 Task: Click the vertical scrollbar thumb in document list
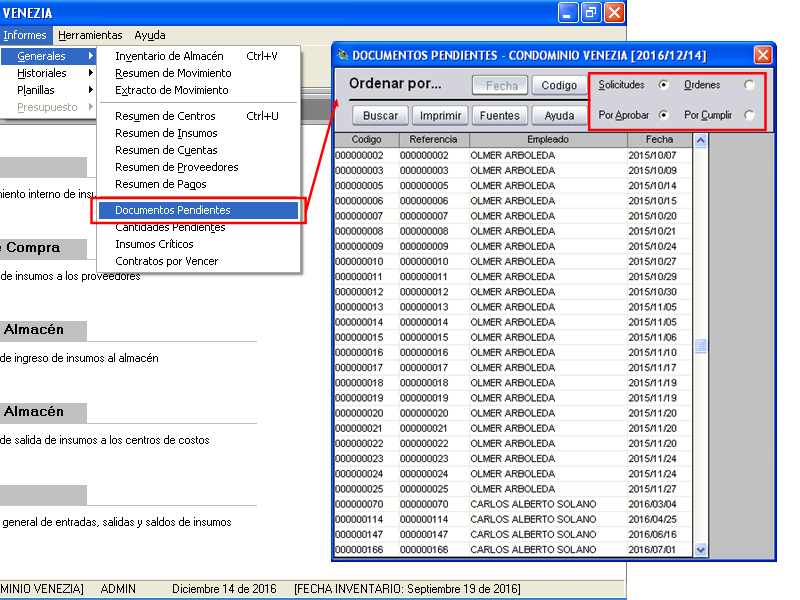701,345
